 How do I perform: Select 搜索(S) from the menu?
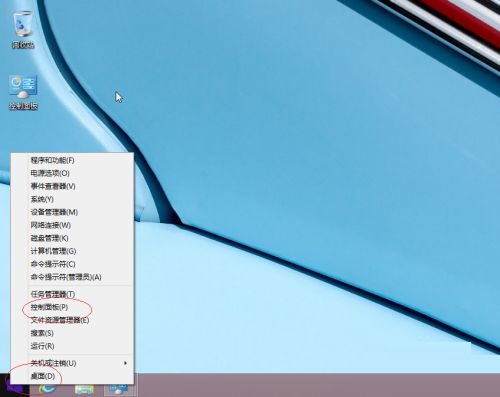tap(42, 333)
